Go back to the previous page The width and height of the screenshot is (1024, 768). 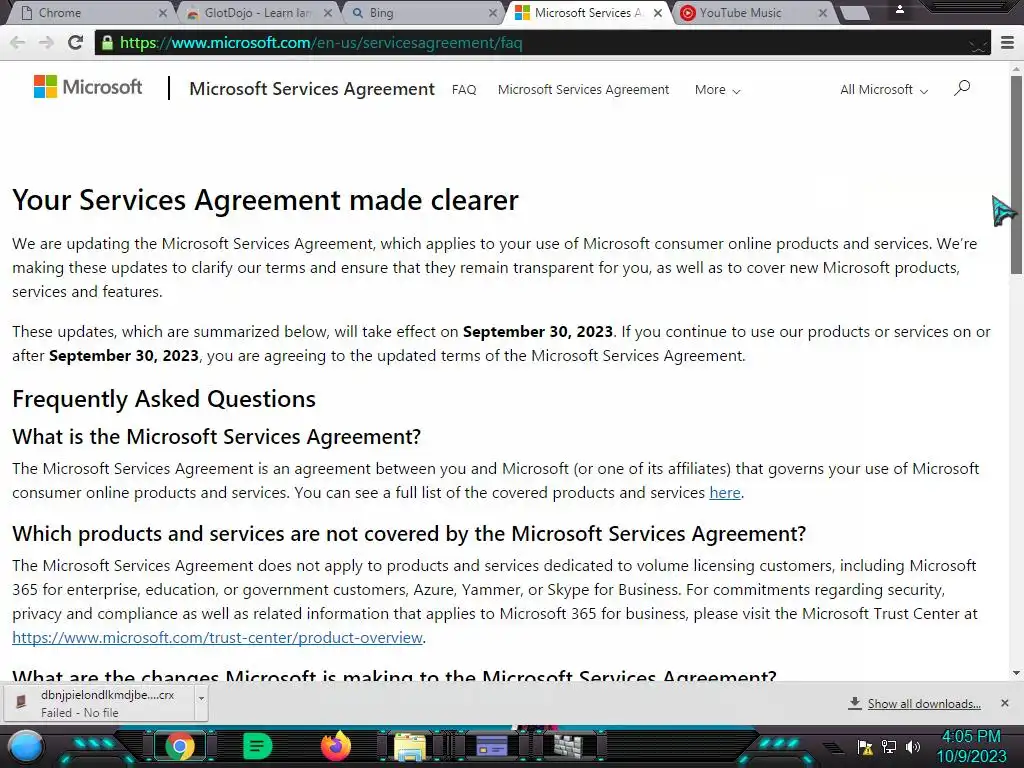pyautogui.click(x=18, y=42)
